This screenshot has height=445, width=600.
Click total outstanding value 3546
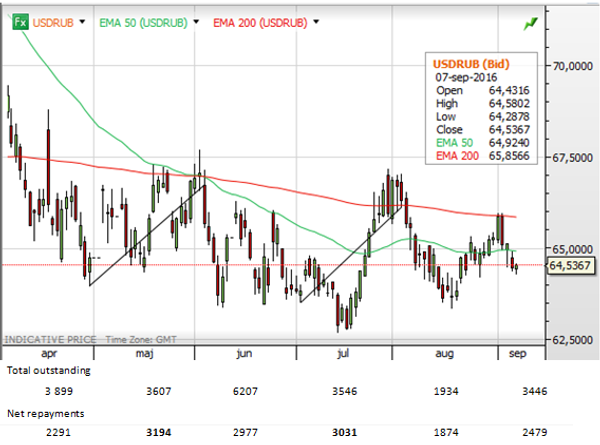pyautogui.click(x=344, y=391)
